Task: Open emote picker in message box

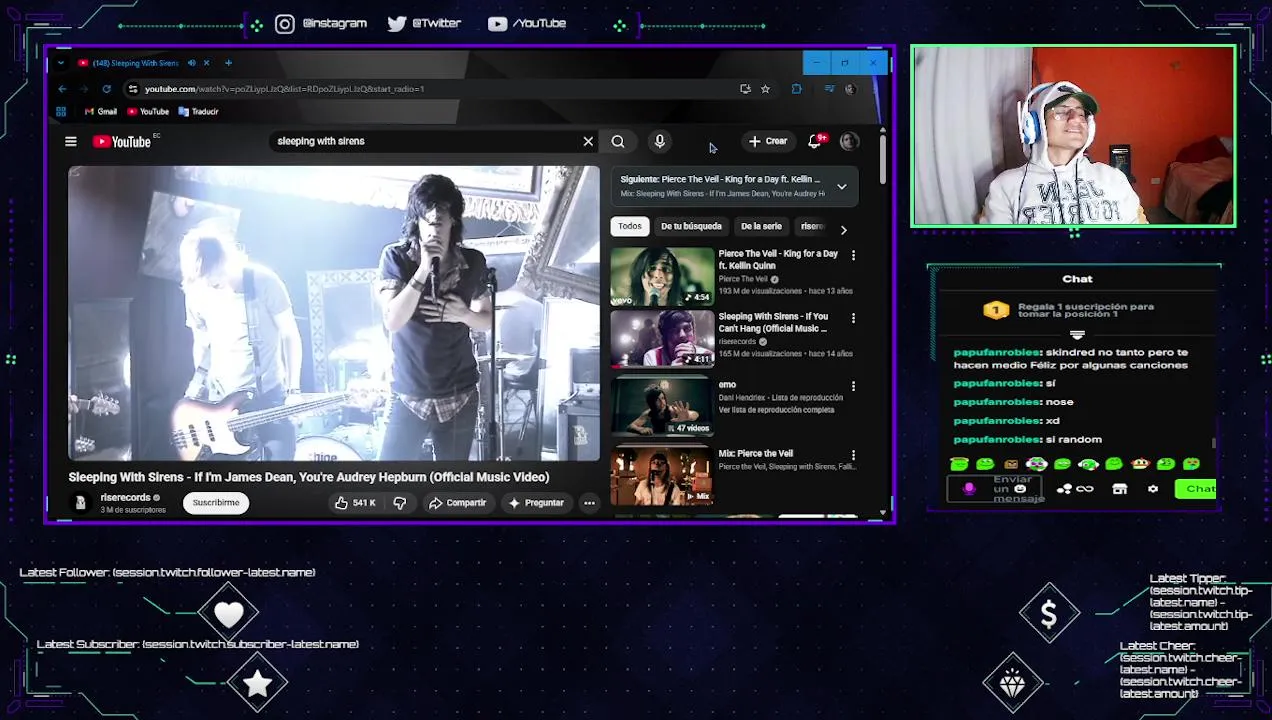Action: click(1020, 489)
